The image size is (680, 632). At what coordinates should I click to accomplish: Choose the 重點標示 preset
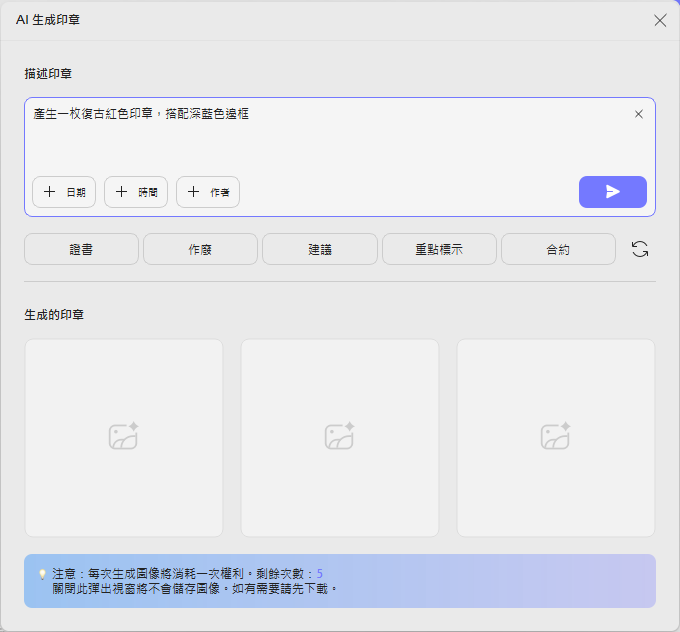439,249
